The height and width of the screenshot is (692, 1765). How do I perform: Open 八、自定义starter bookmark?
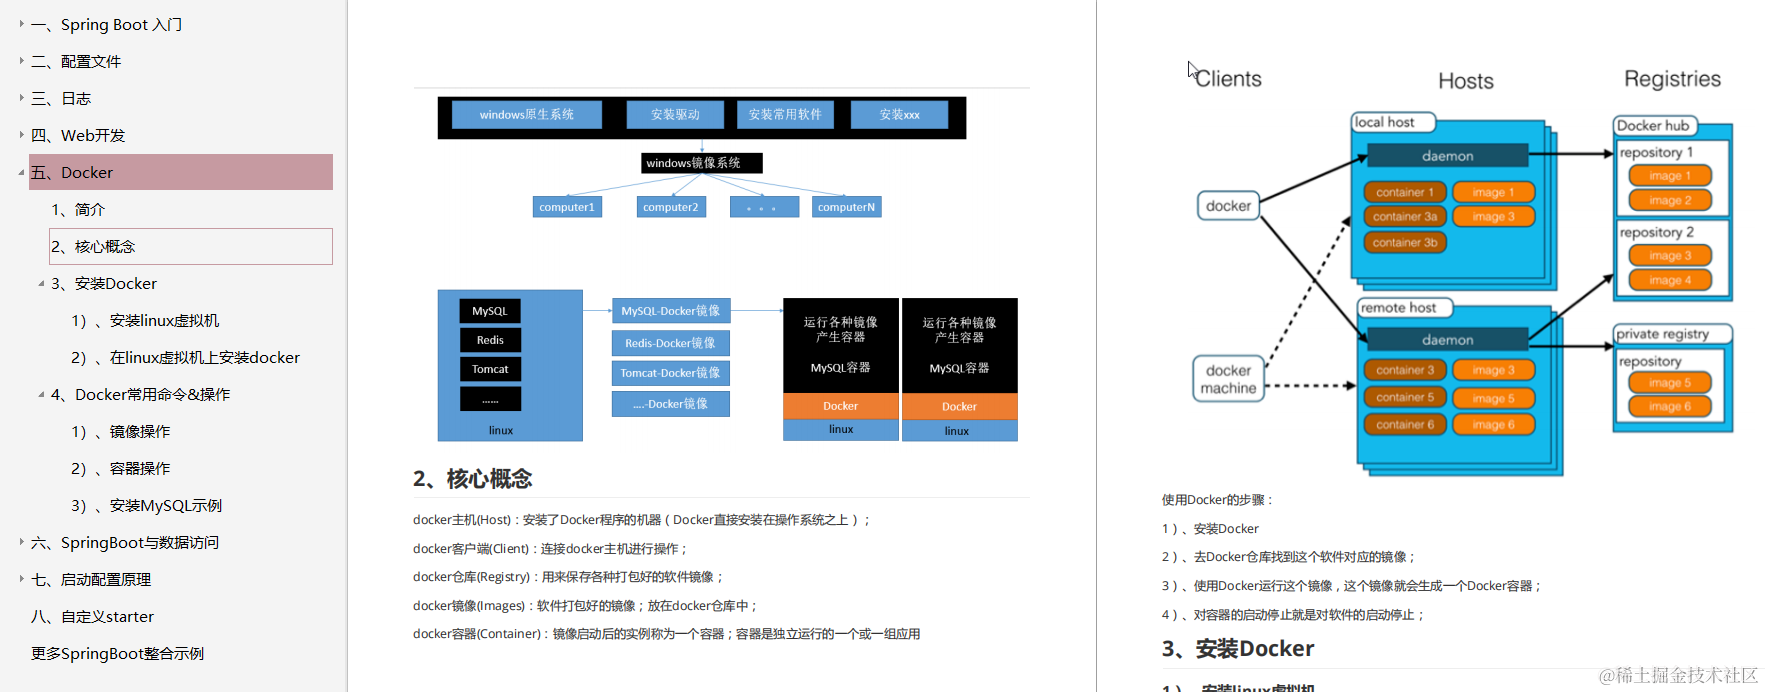pyautogui.click(x=92, y=616)
